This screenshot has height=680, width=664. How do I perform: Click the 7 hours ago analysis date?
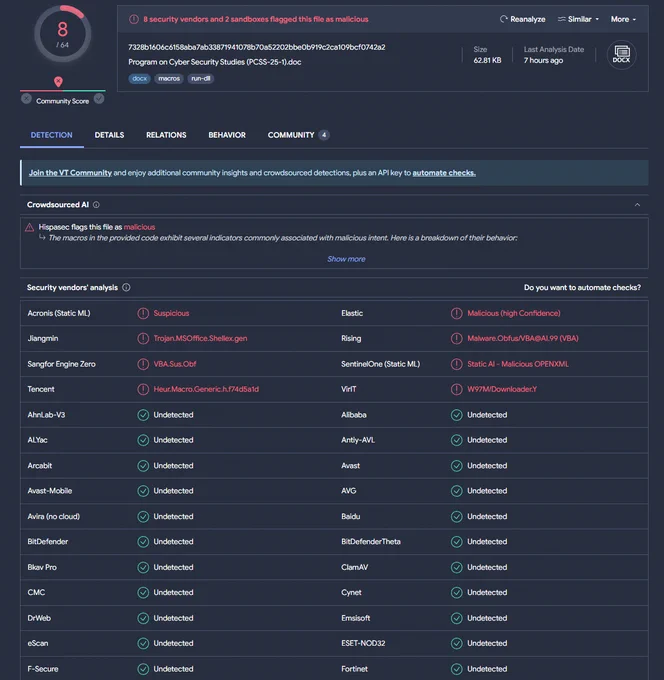pos(543,60)
